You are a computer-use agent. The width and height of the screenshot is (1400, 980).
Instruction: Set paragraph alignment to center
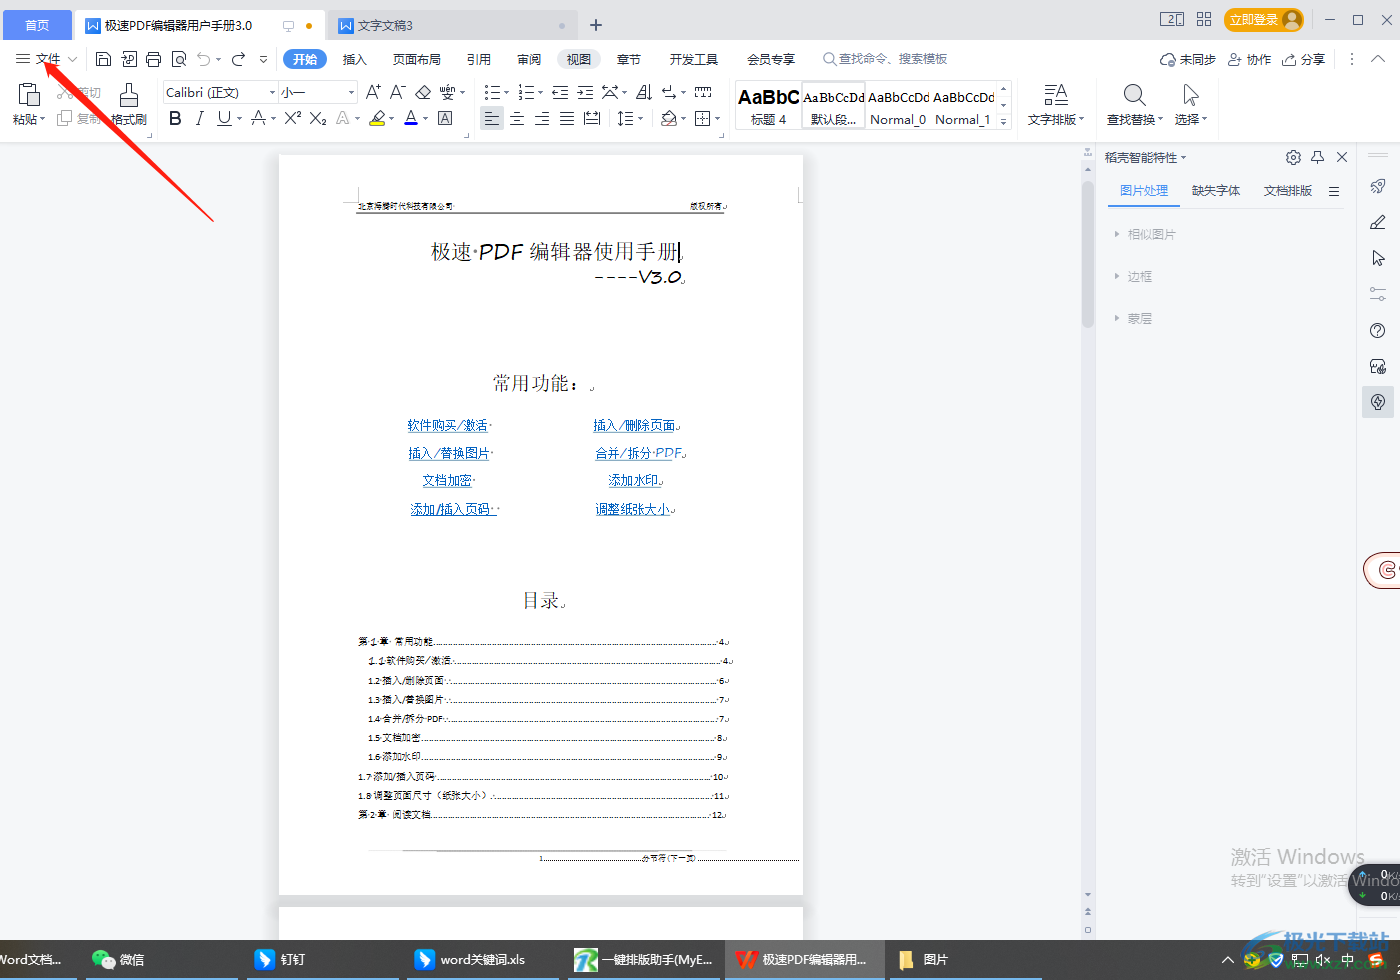point(517,118)
